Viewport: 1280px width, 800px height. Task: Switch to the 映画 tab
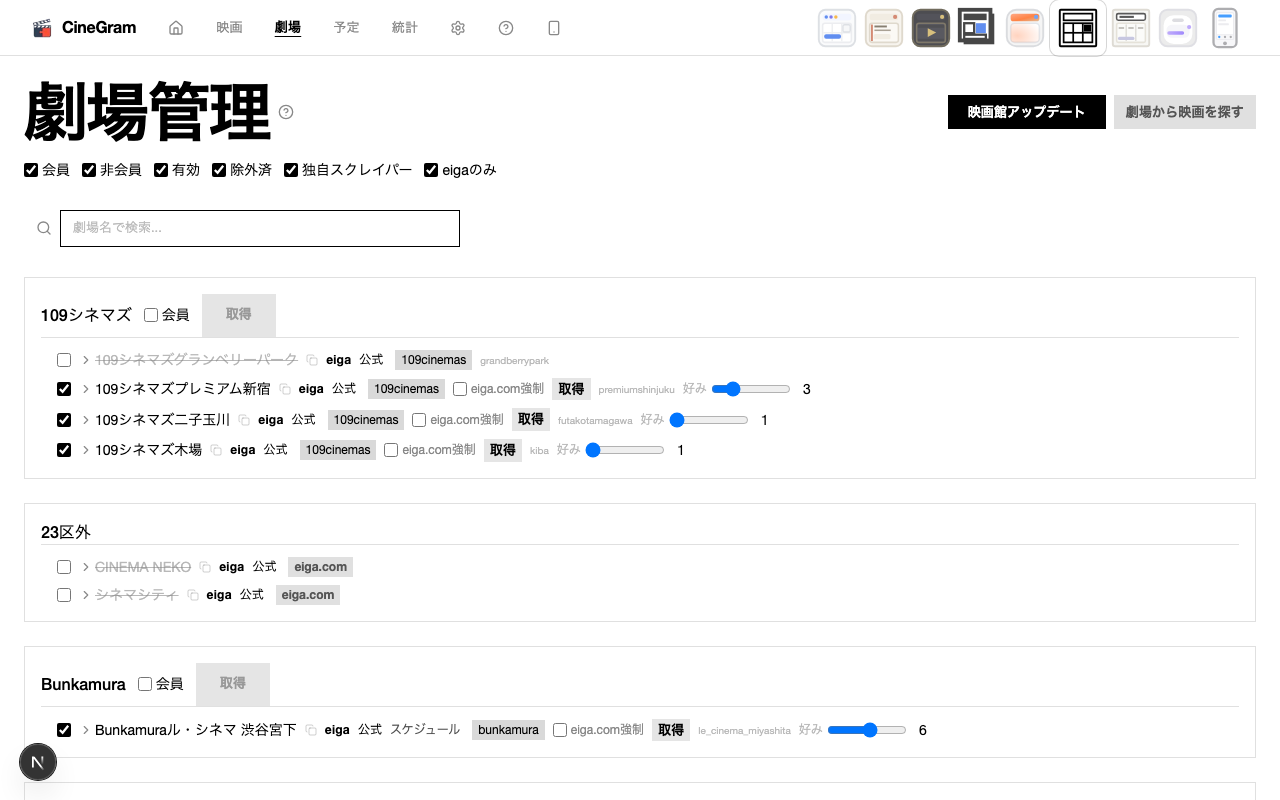point(228,27)
